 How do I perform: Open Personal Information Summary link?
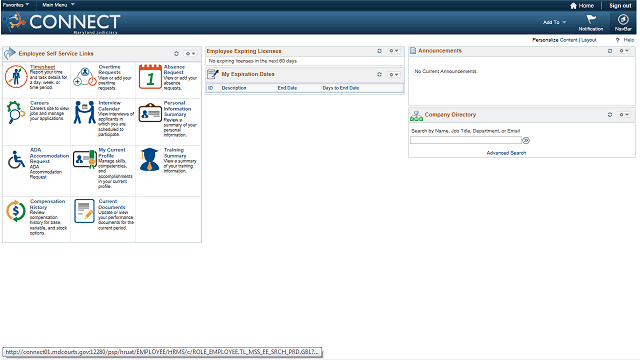tap(177, 109)
